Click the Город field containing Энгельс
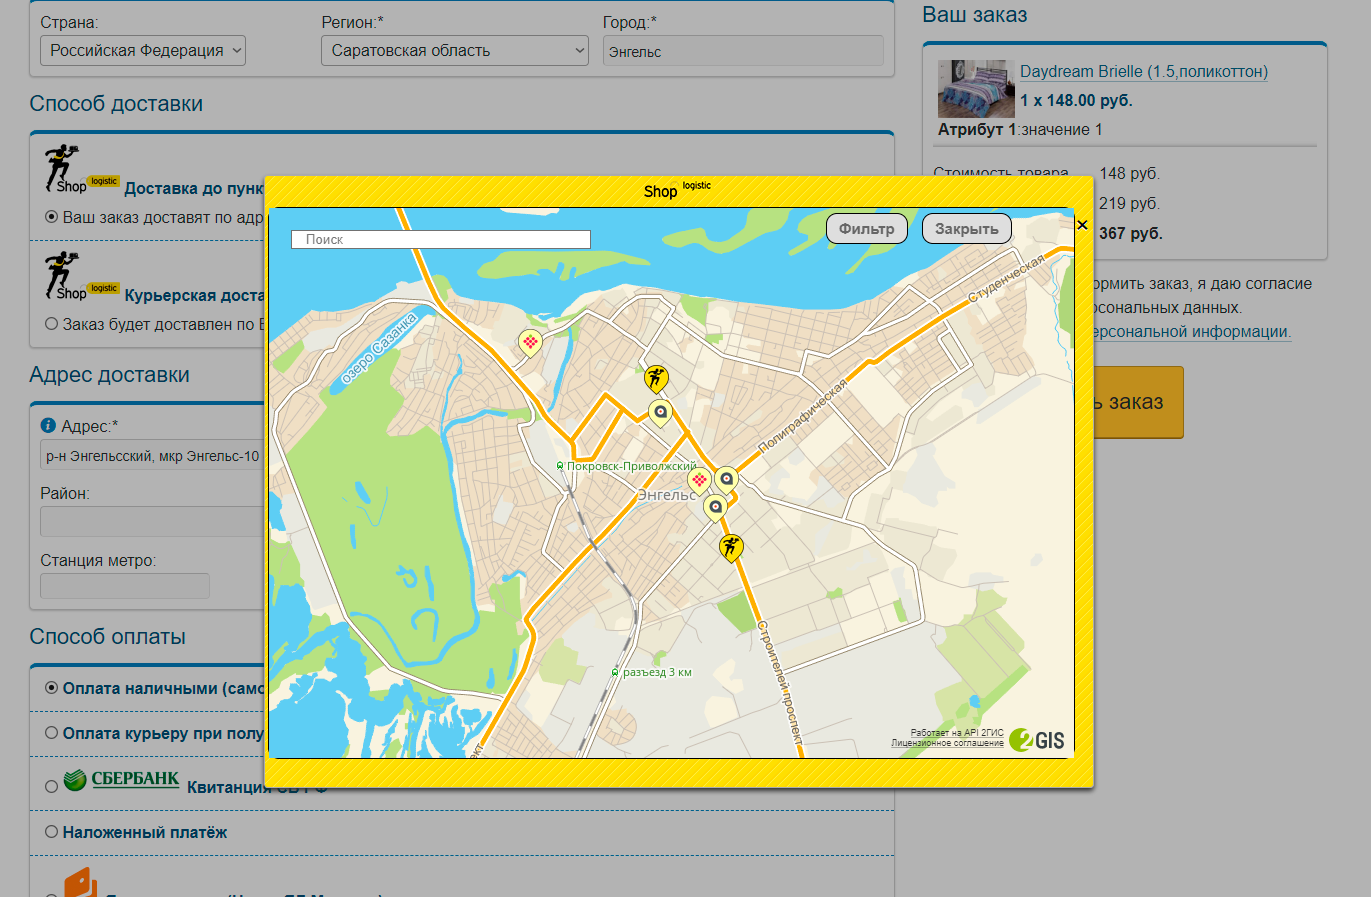 743,51
